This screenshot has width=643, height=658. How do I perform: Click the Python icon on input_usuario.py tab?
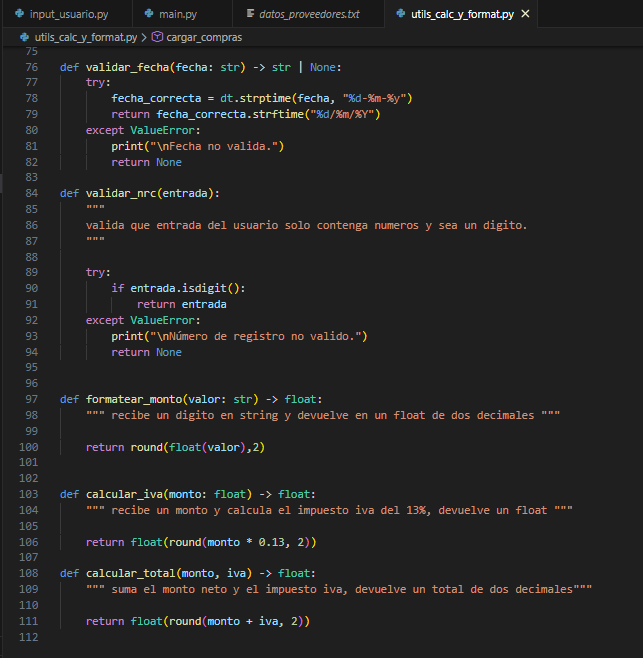(19, 14)
